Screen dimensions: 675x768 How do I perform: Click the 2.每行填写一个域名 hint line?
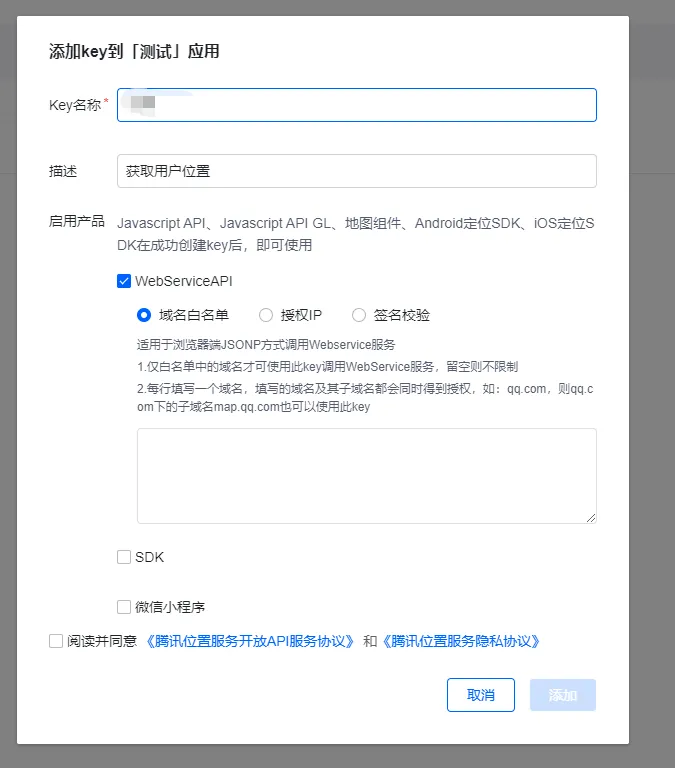(x=365, y=397)
